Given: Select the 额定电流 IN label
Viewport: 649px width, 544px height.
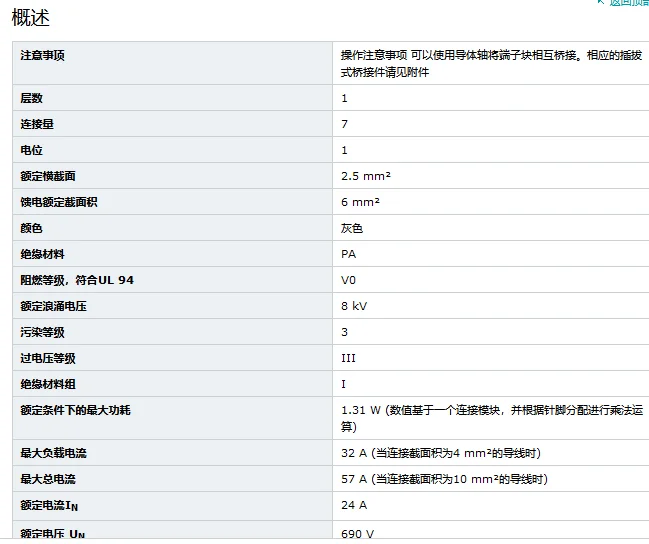Looking at the screenshot, I should pyautogui.click(x=49, y=506).
